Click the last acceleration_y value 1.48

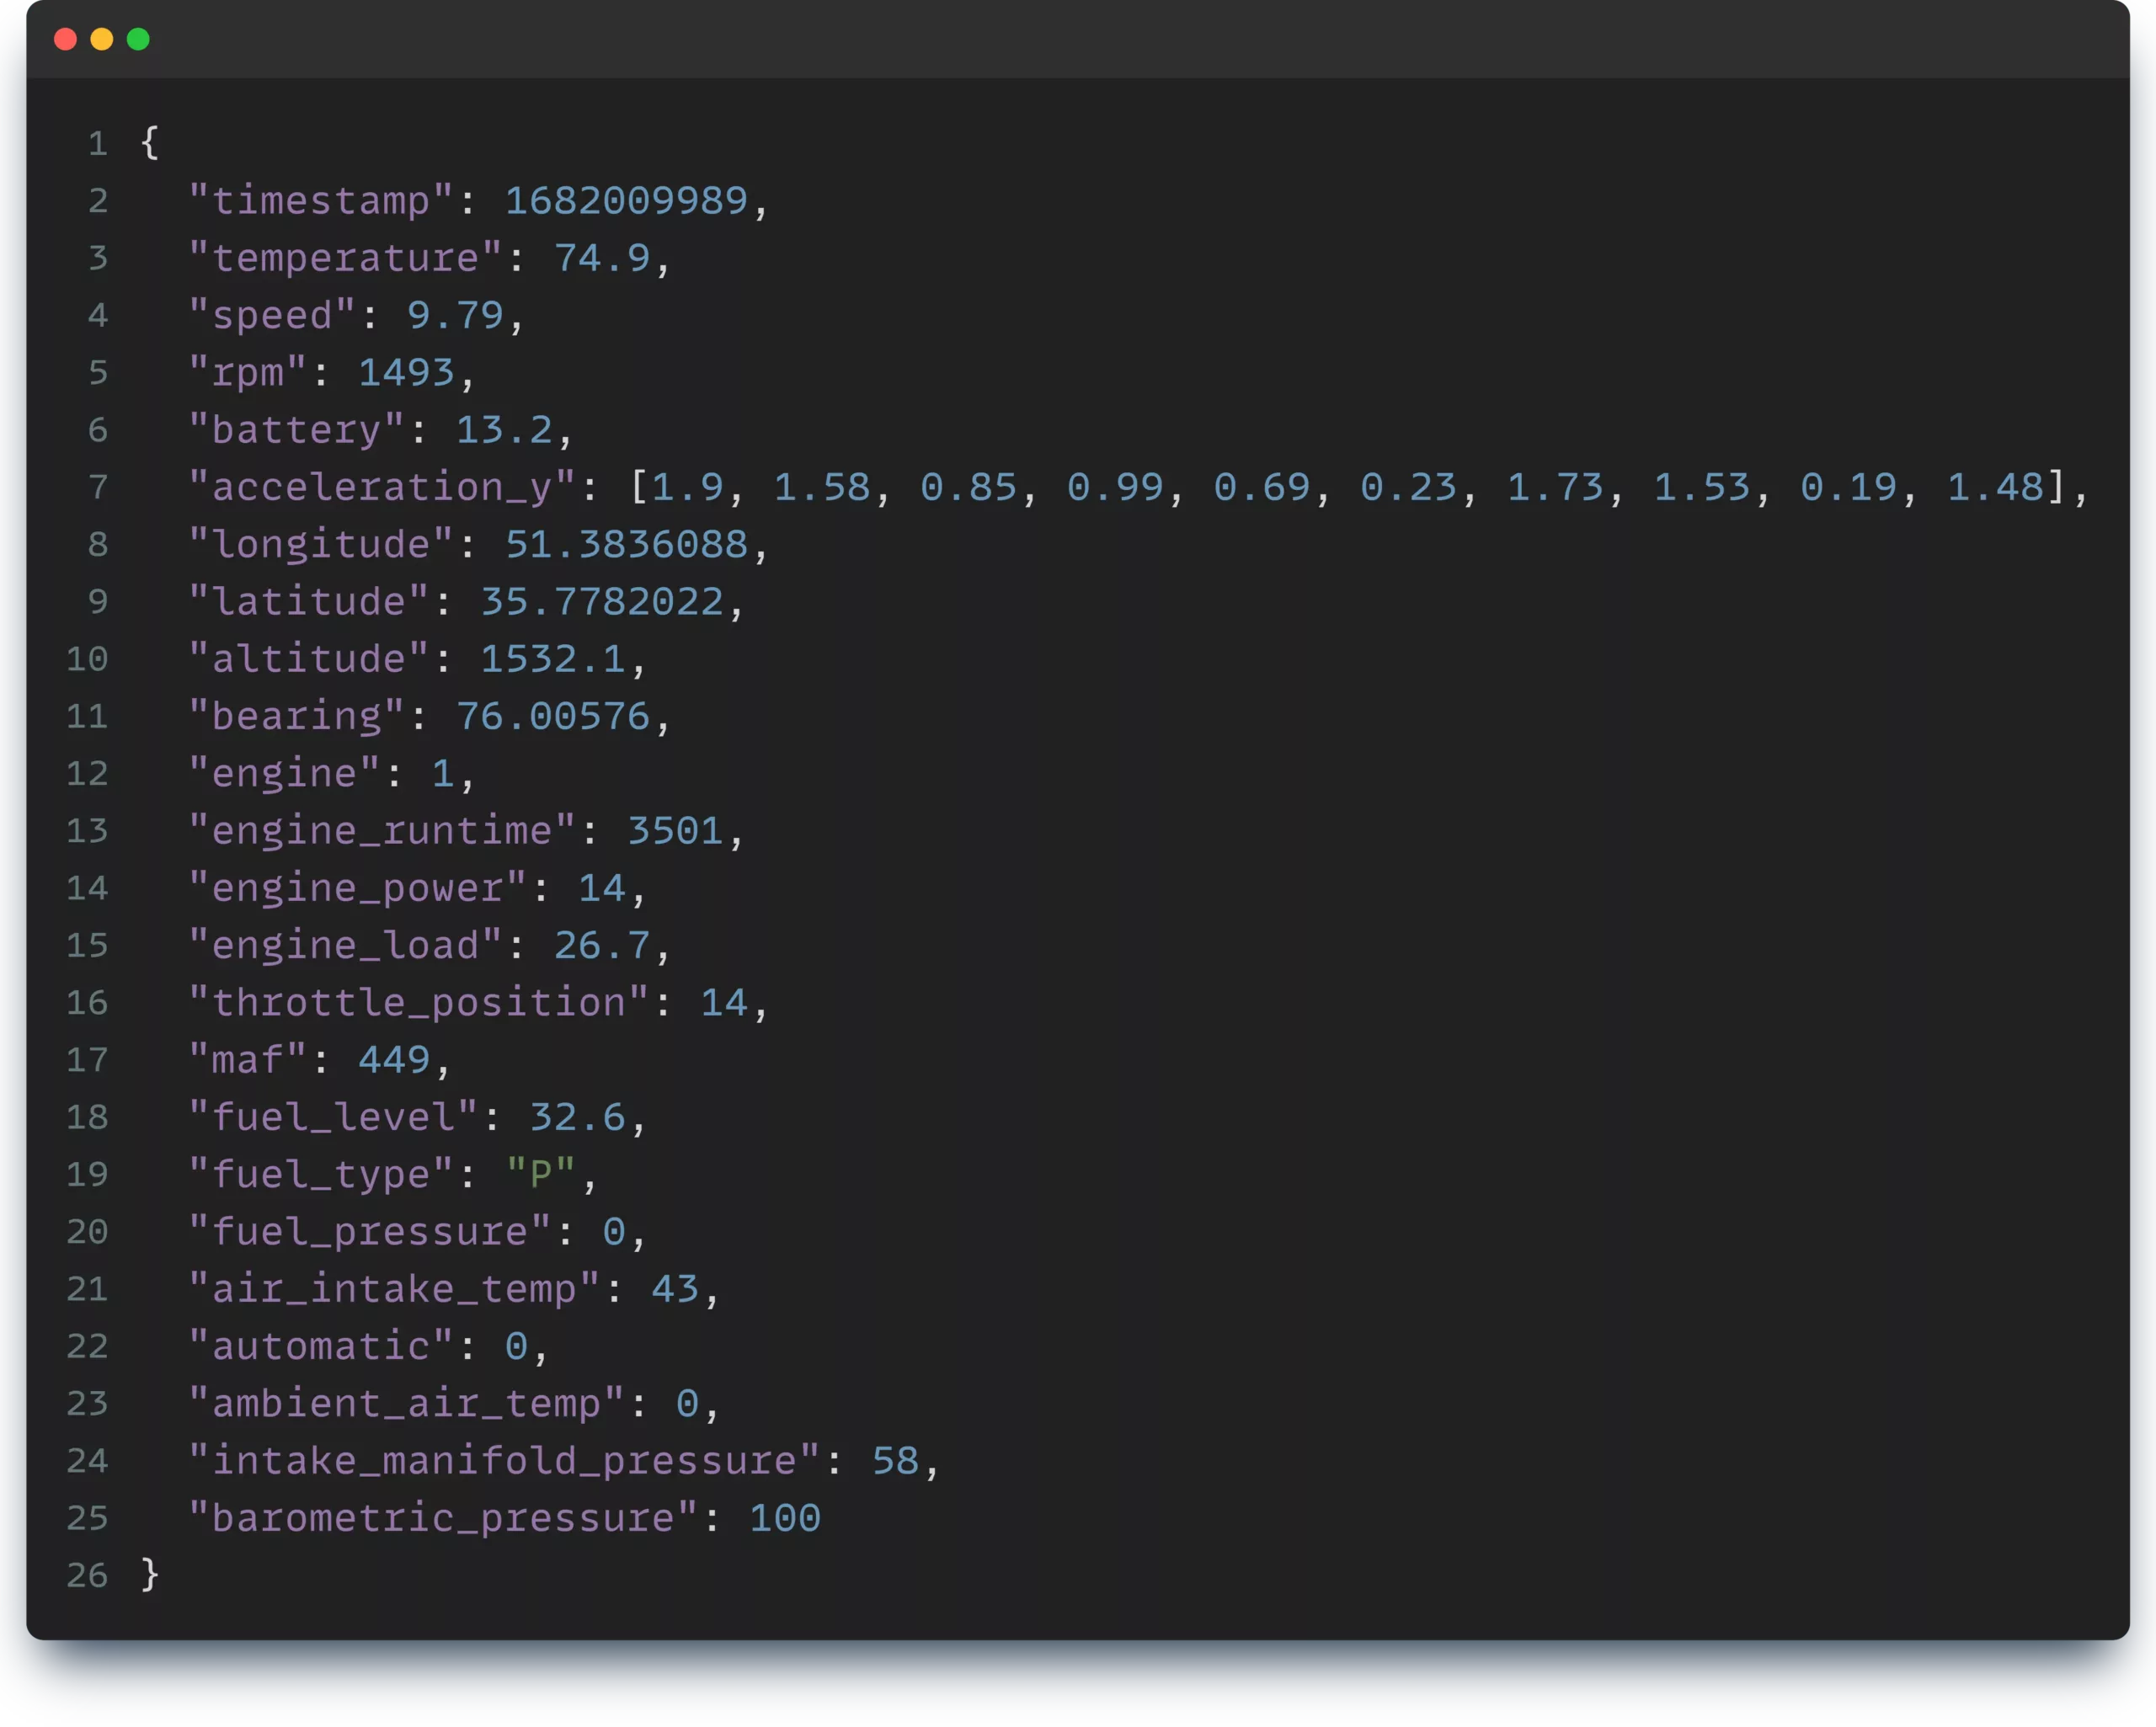[1995, 487]
